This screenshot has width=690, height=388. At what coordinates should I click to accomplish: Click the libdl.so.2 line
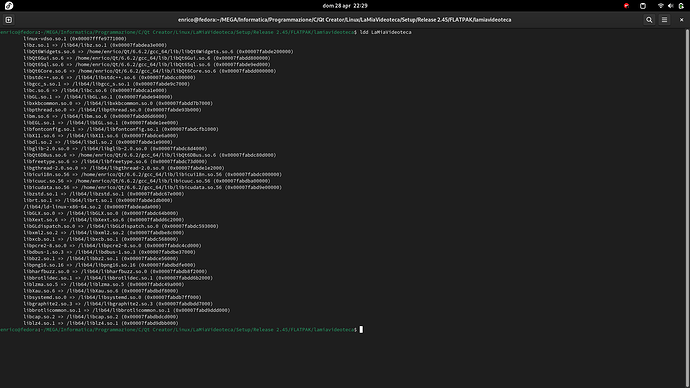98,142
